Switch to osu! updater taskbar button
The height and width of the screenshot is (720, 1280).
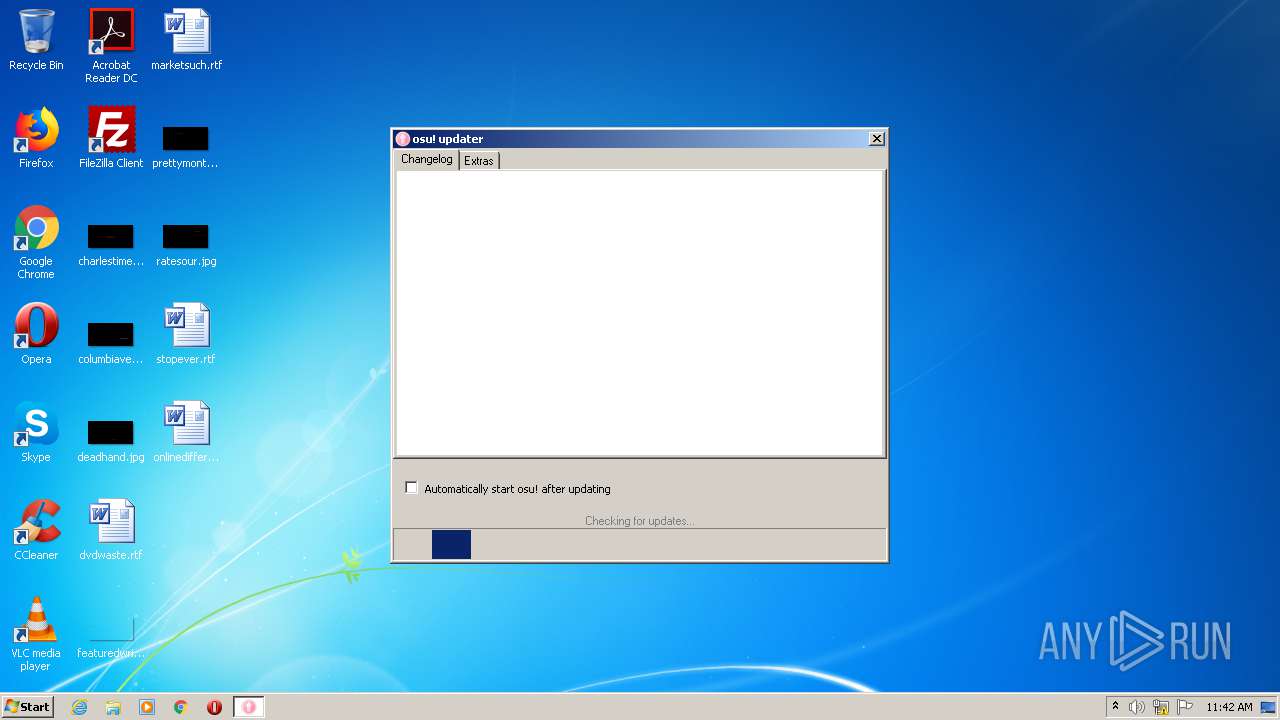click(249, 707)
